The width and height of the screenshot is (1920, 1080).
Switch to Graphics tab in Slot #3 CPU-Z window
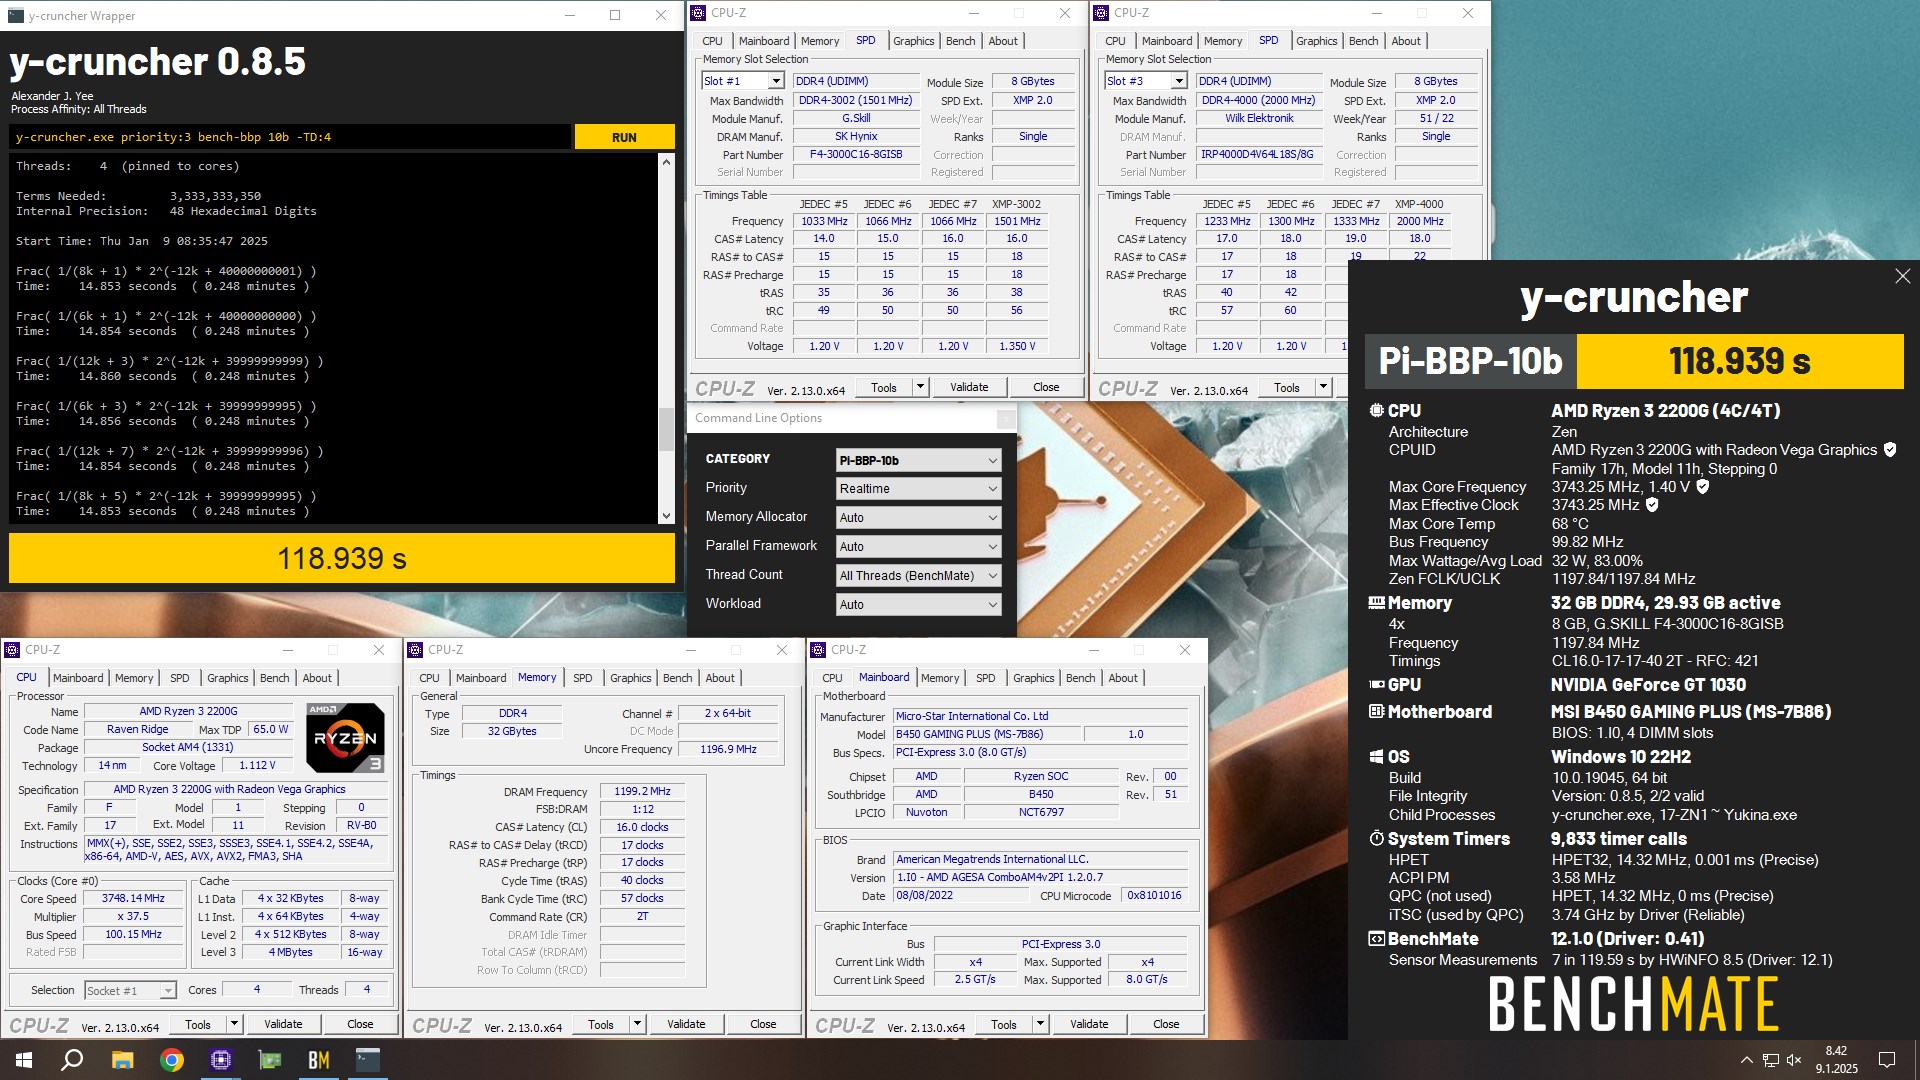(x=1316, y=41)
